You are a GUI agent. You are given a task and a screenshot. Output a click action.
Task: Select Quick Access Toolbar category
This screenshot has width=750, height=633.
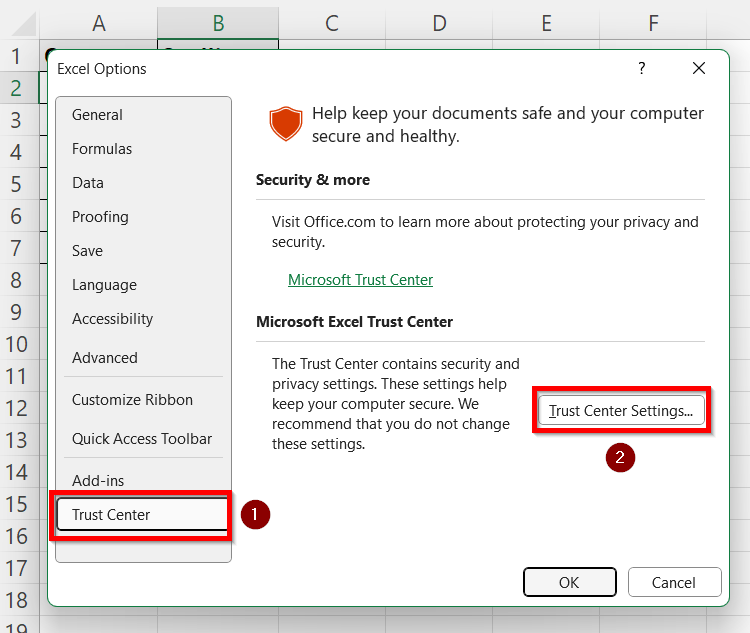point(142,439)
